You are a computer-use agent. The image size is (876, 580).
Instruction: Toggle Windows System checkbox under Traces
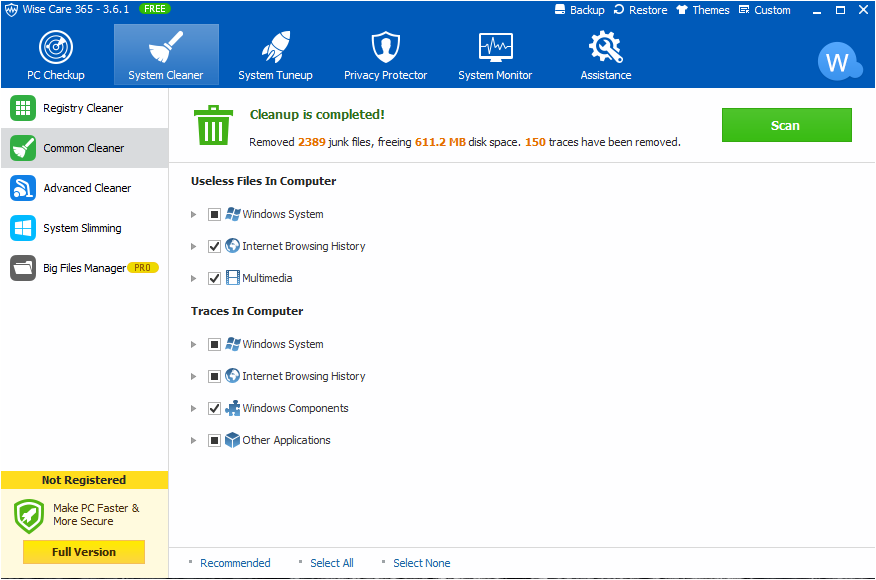click(x=215, y=344)
